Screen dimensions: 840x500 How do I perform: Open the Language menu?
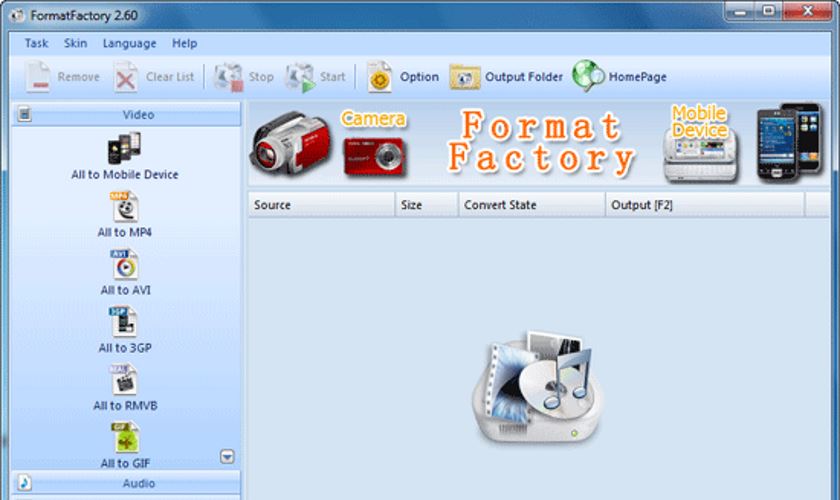(x=129, y=43)
